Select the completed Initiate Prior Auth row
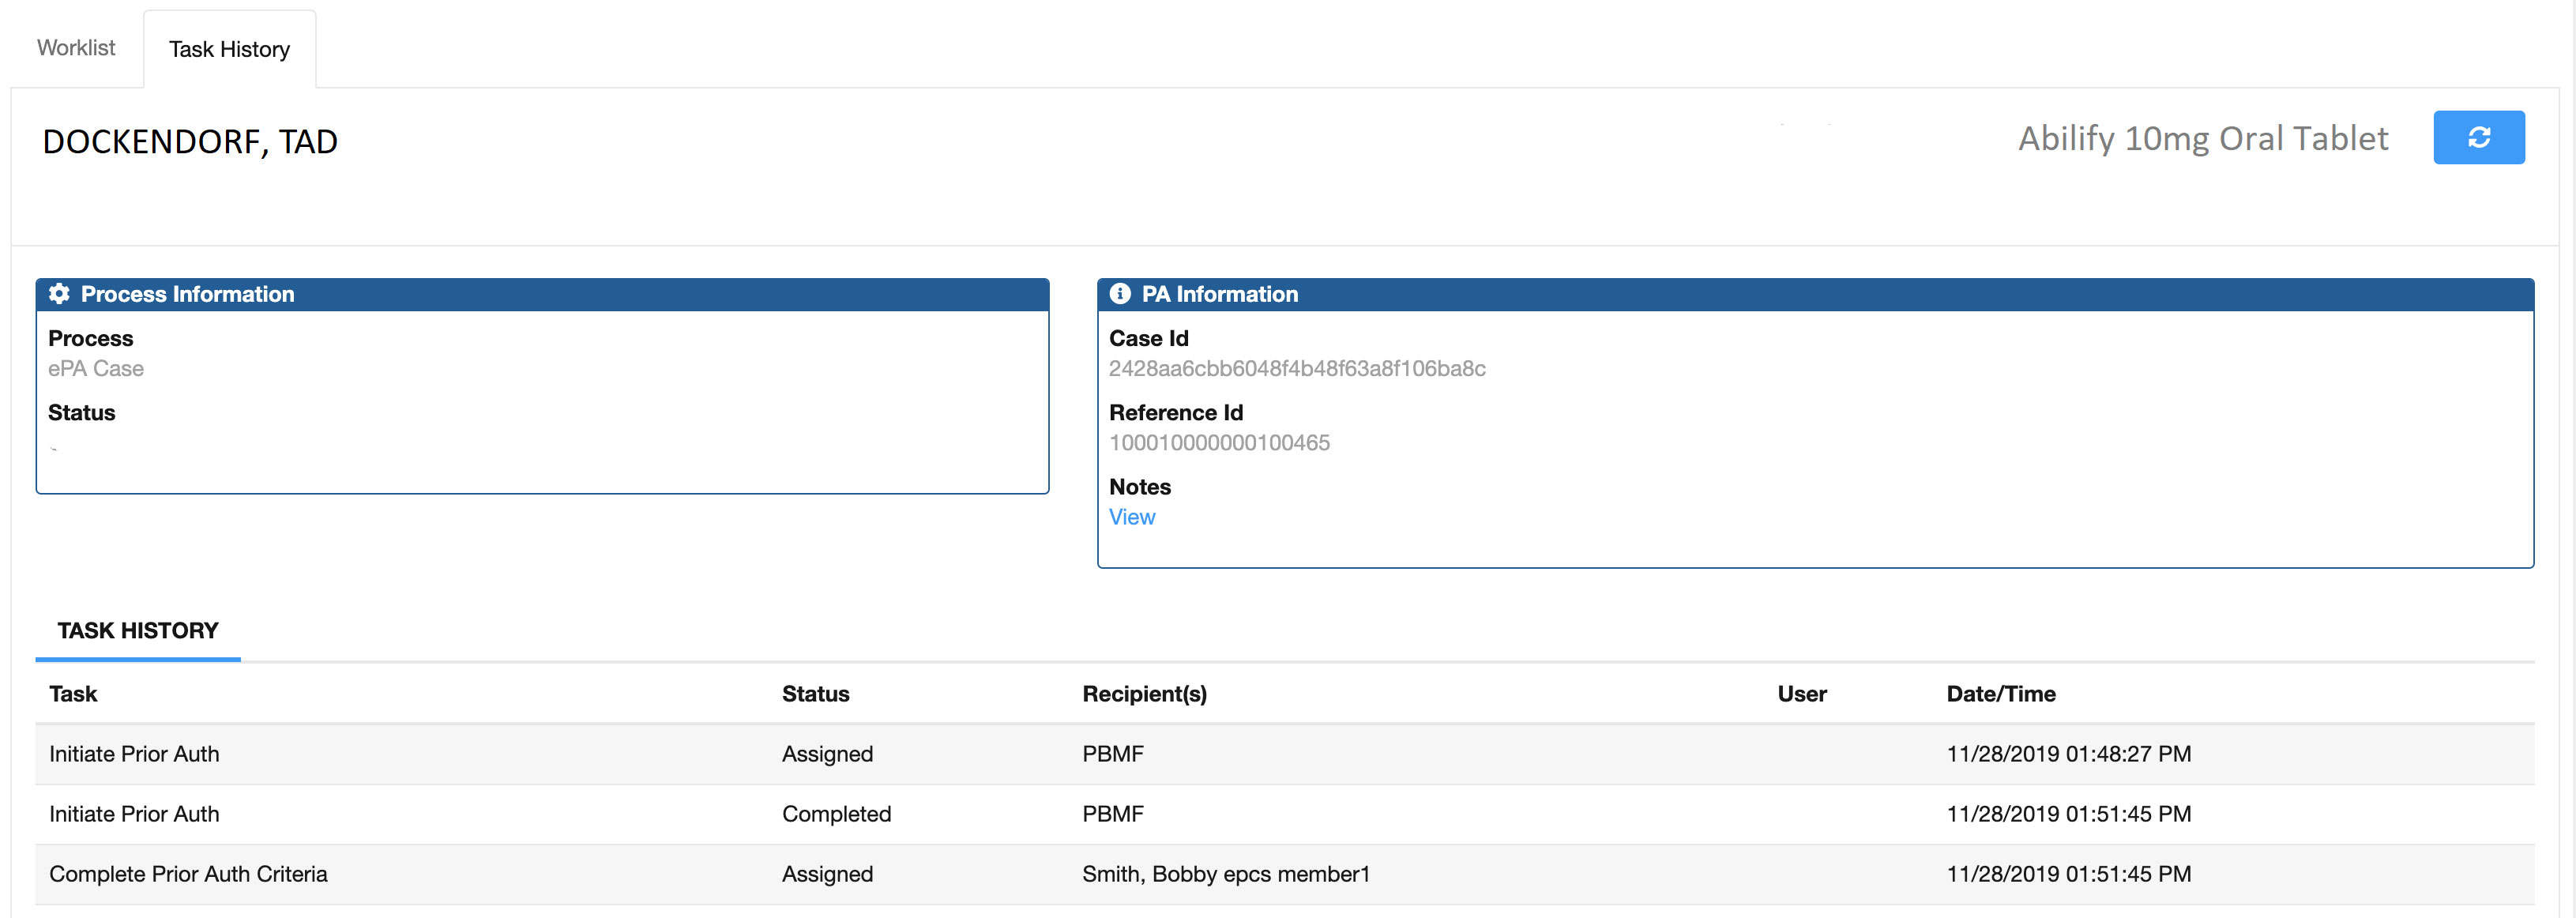 (600, 814)
